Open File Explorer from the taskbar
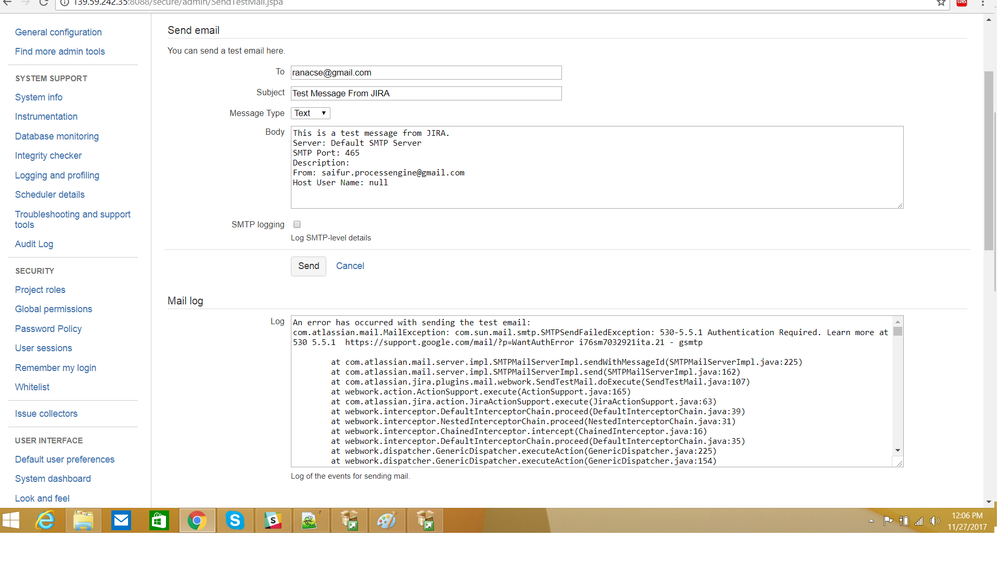 point(83,521)
